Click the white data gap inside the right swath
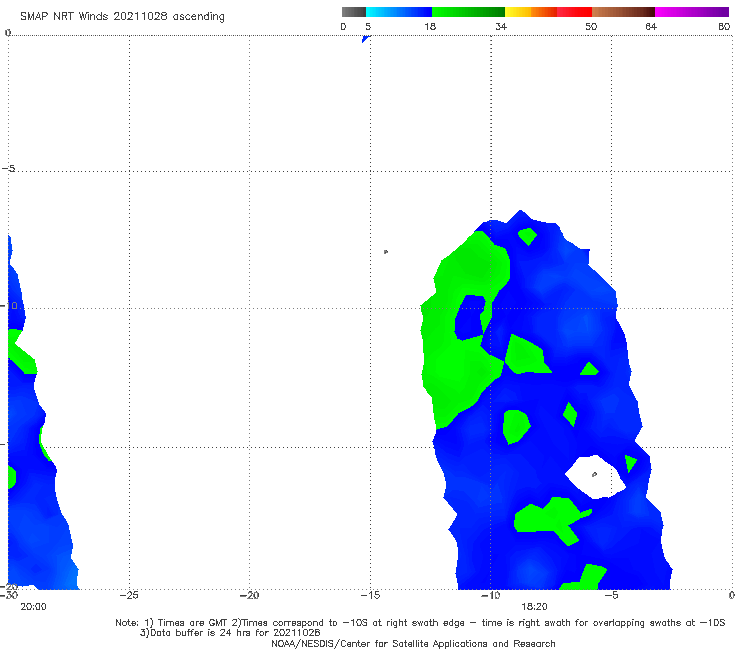The image size is (740, 650). (596, 477)
